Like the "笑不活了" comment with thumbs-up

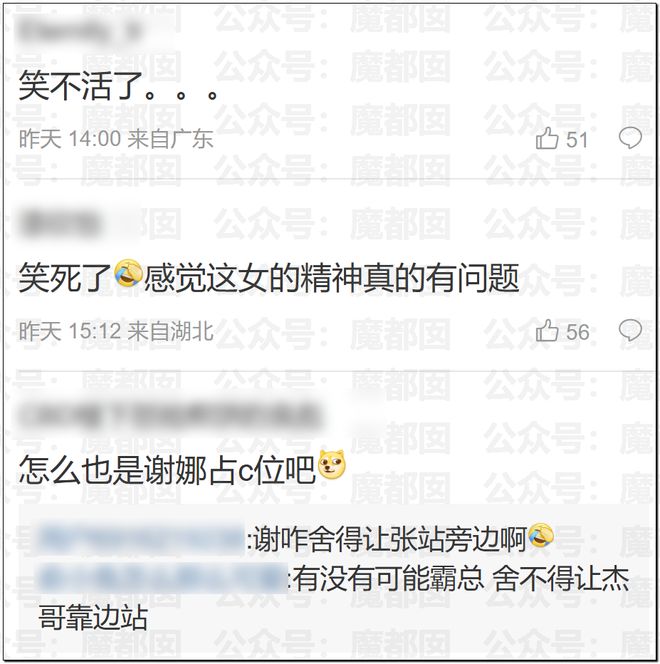pos(547,138)
